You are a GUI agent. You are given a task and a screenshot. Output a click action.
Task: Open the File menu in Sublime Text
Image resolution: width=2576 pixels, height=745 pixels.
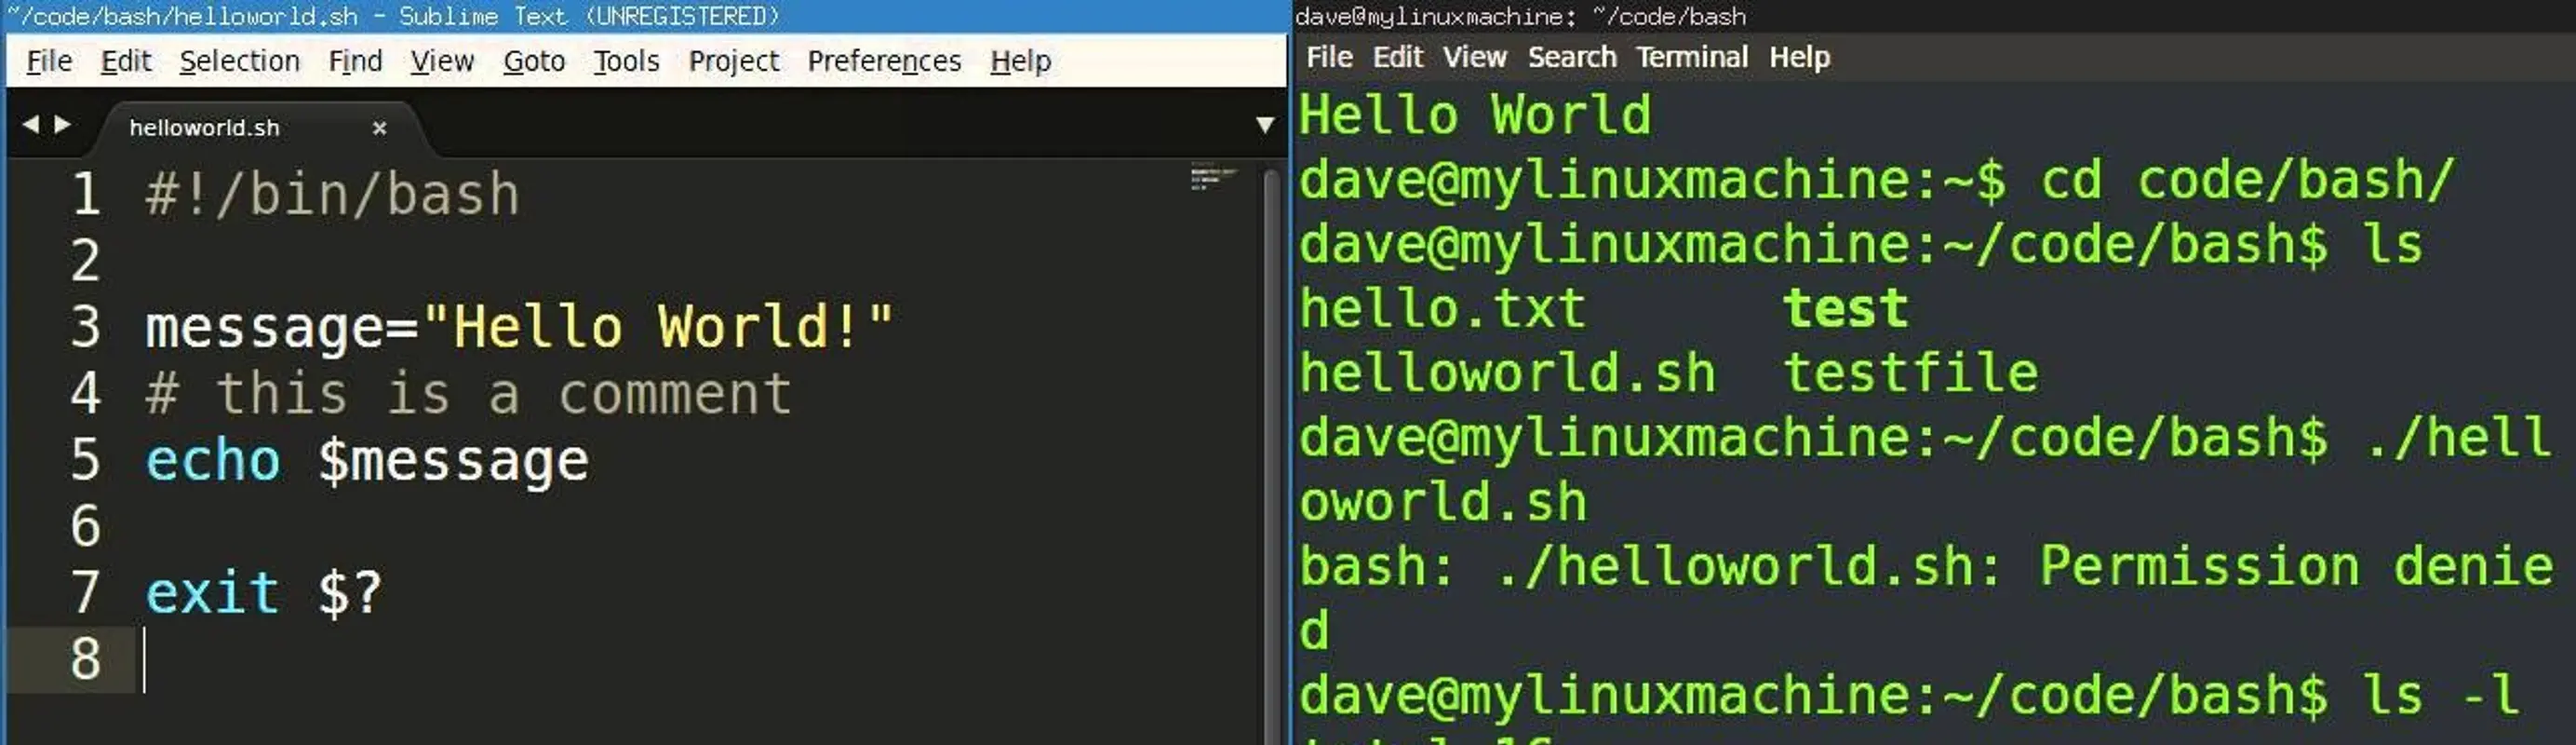coord(49,61)
